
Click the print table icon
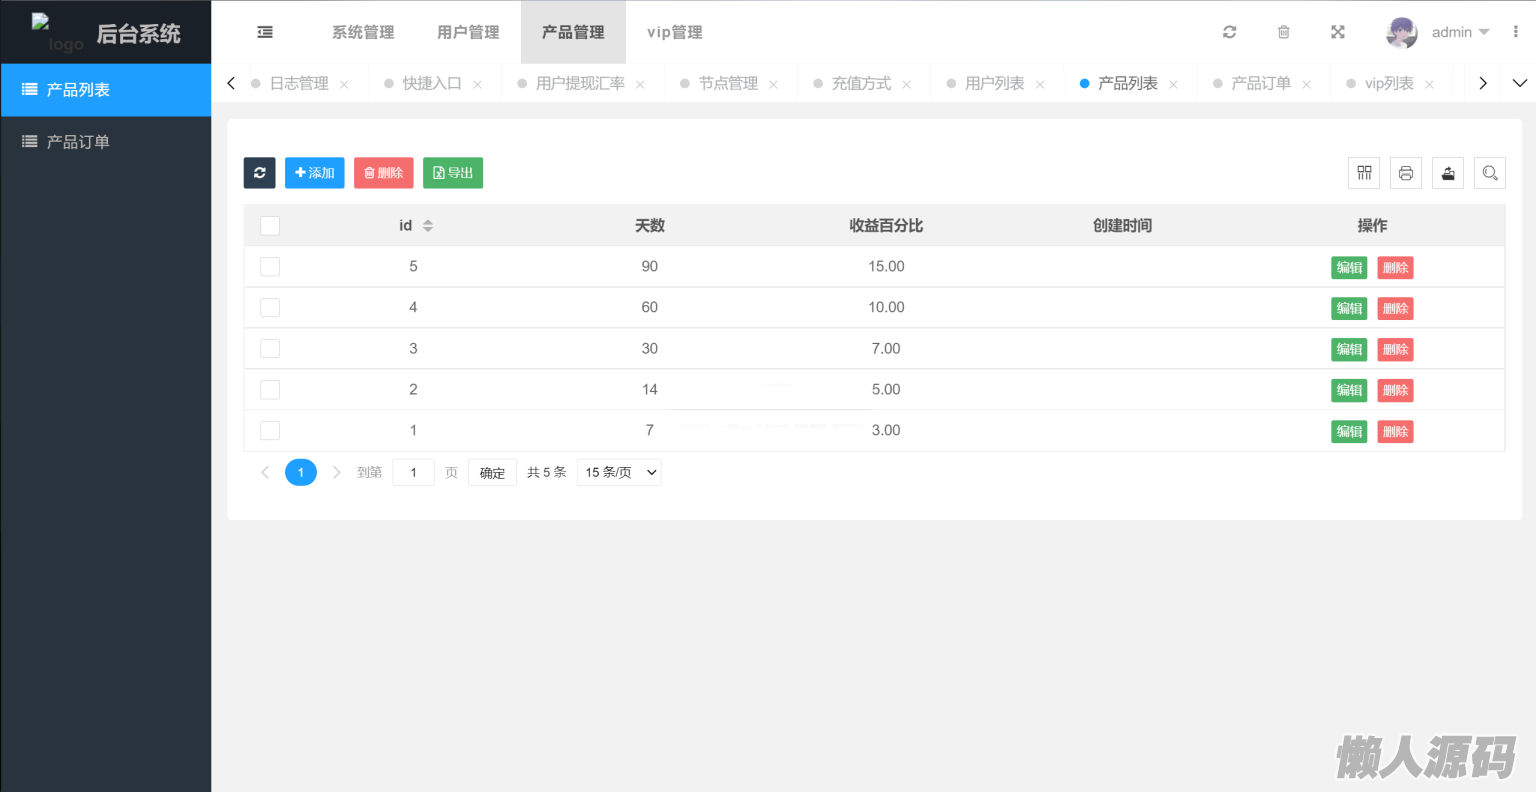point(1405,173)
